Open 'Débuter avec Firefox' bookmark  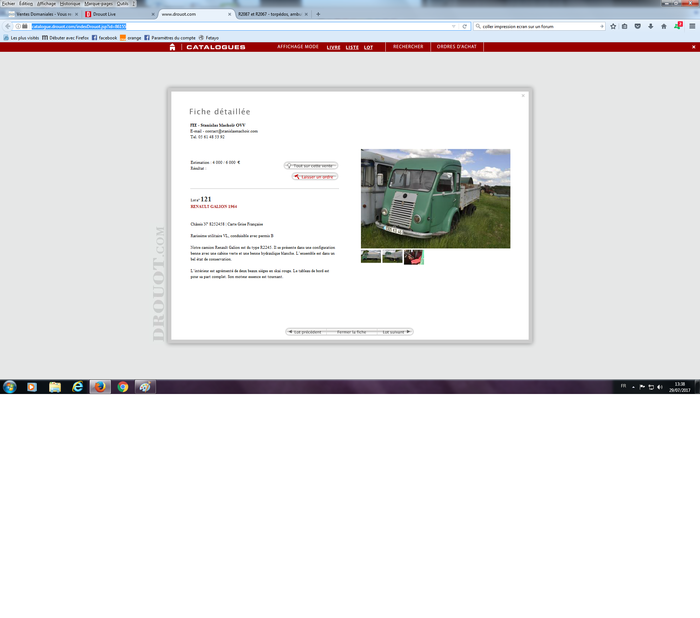click(x=65, y=38)
